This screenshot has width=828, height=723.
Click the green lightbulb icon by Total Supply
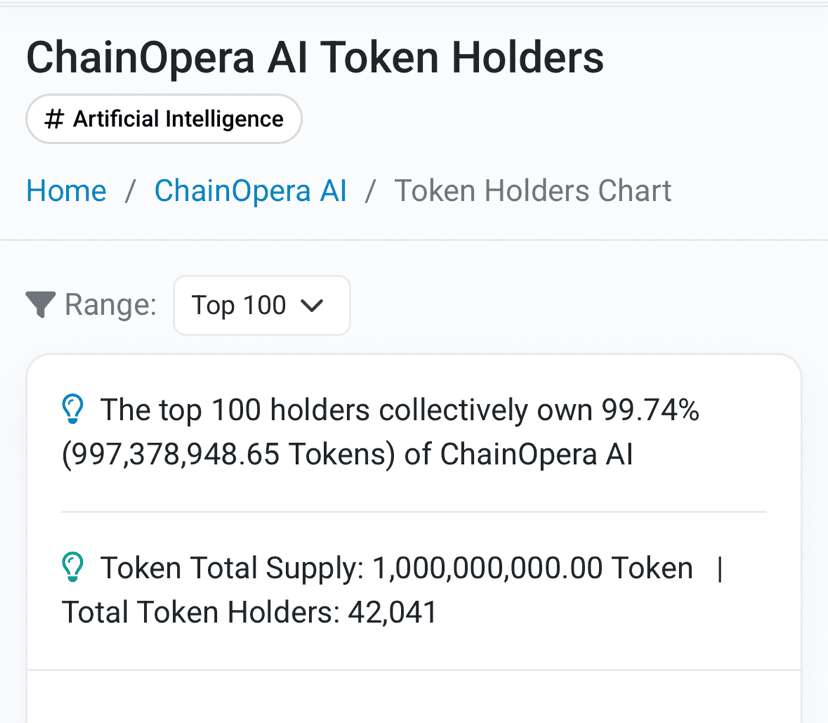point(73,567)
